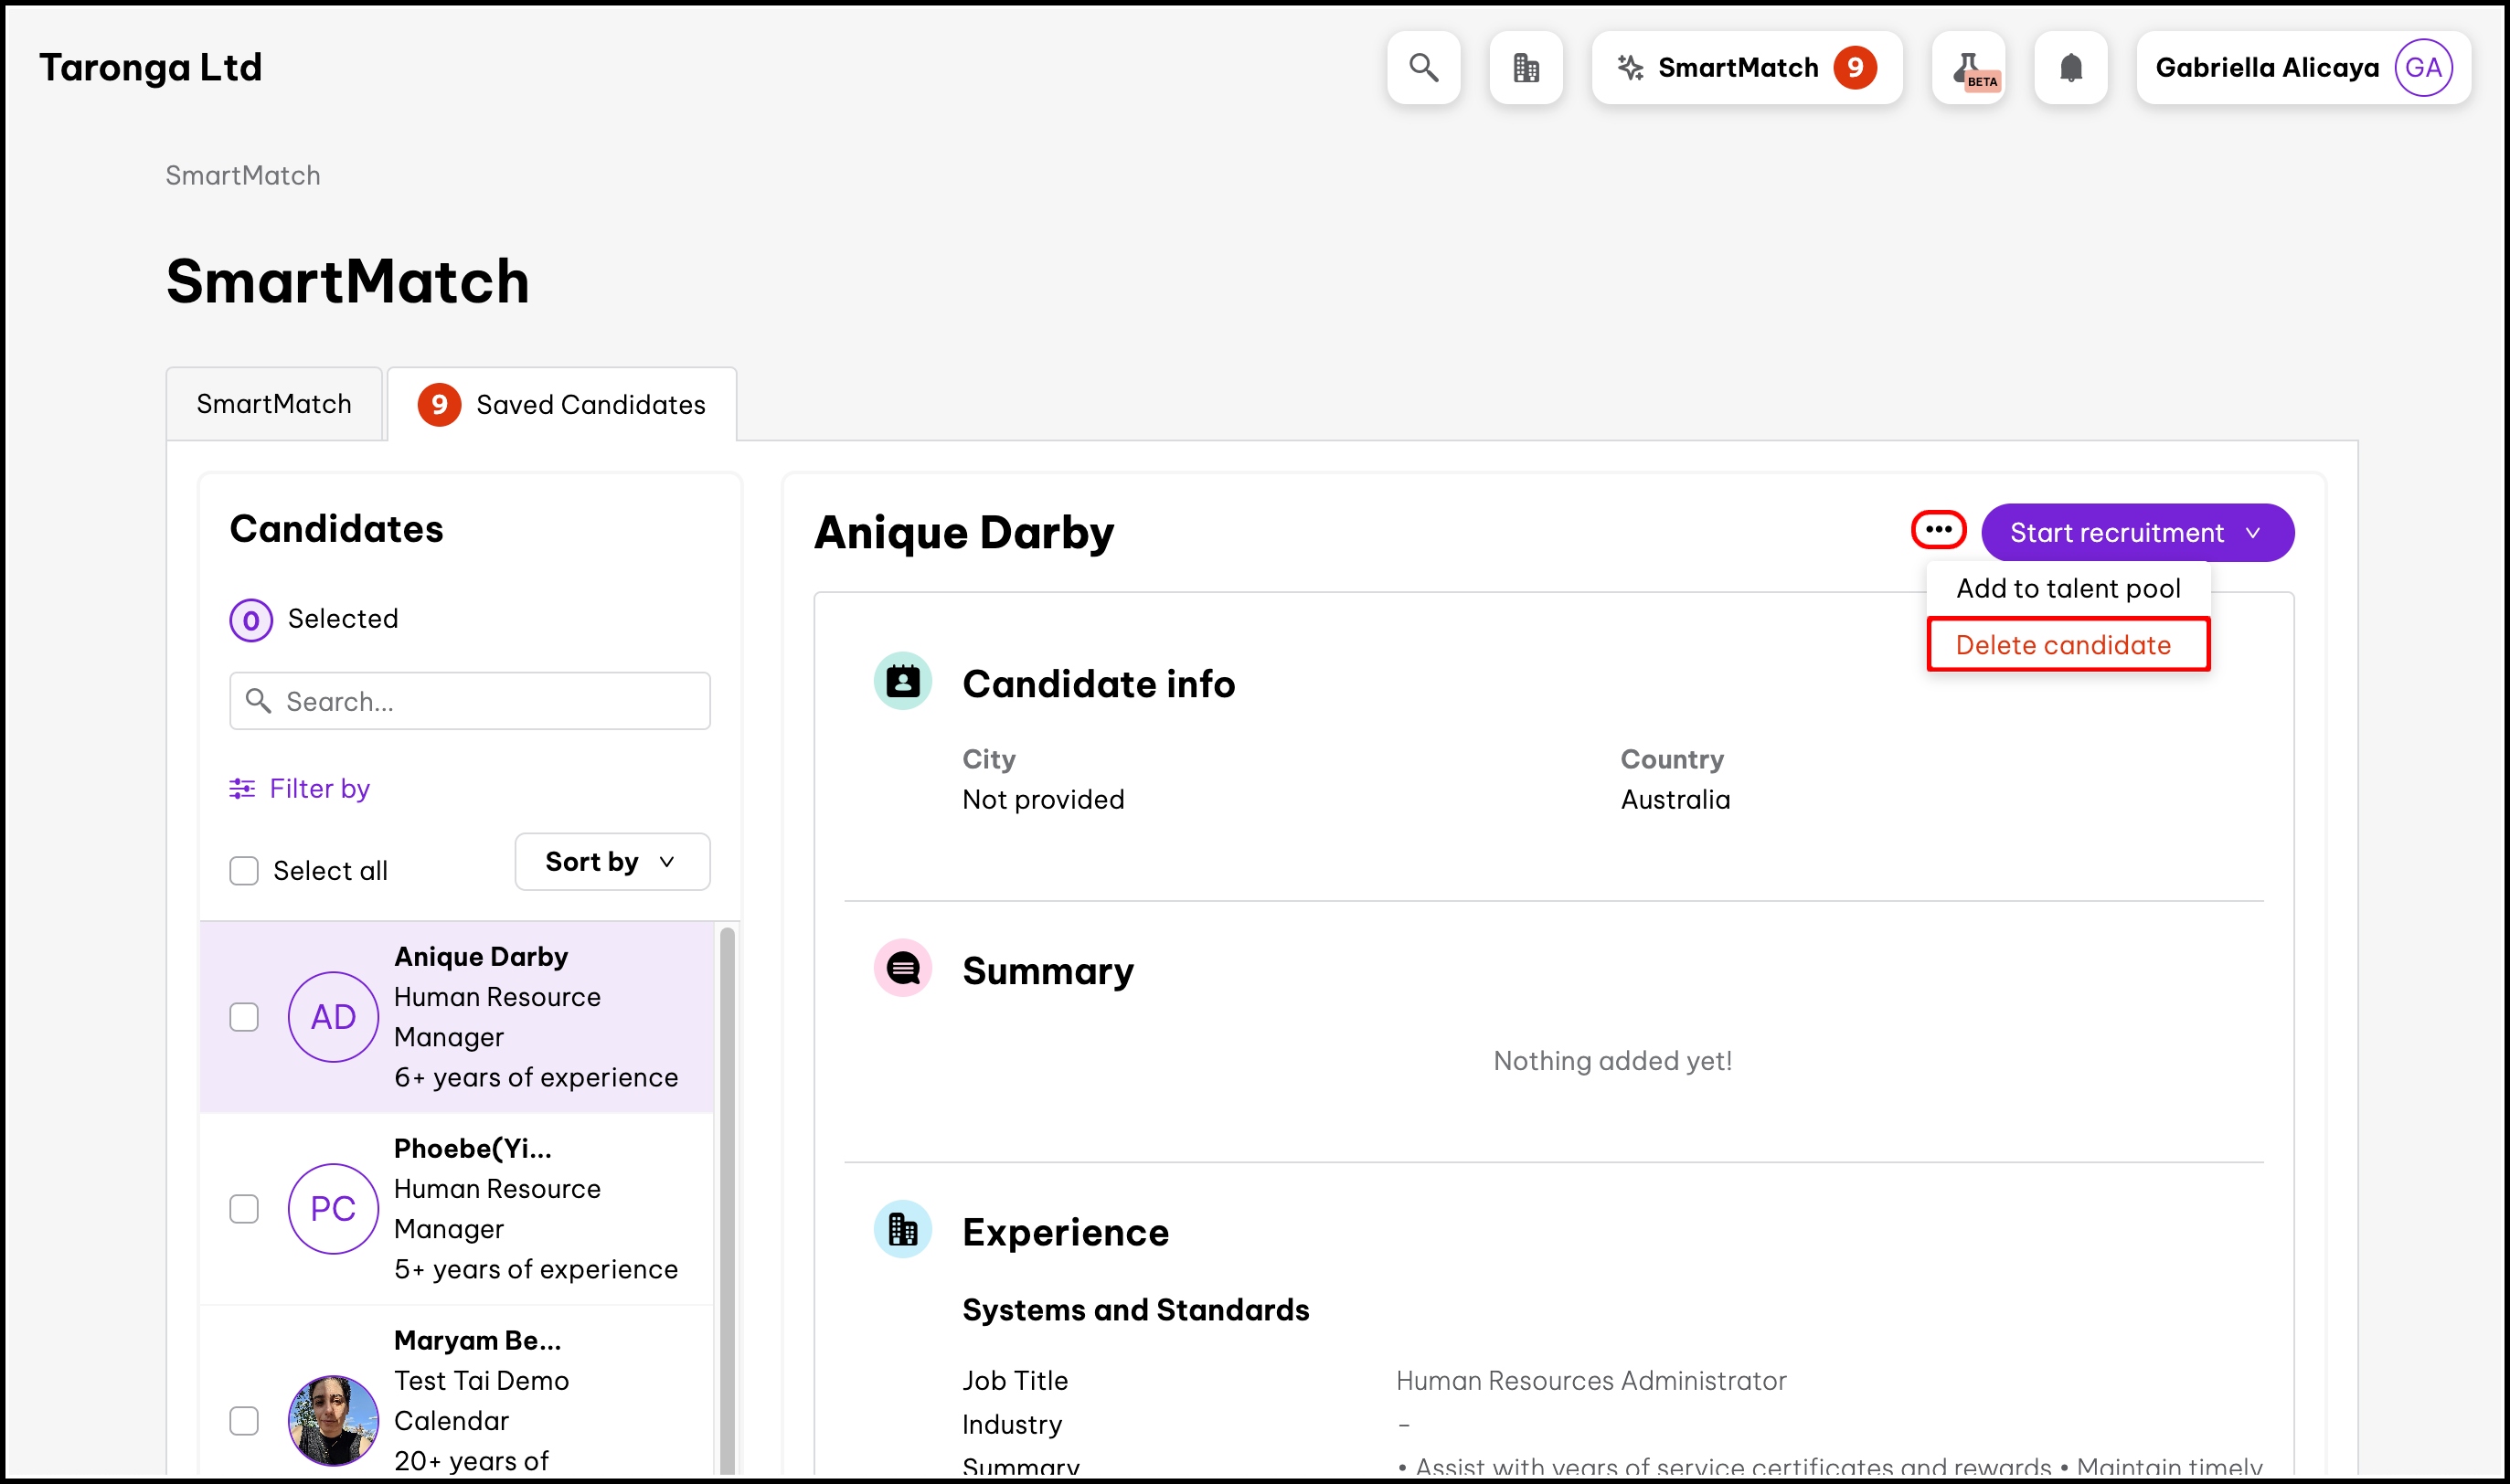Select Maryam Be... candidate name
This screenshot has height=1484, width=2510.
[478, 1341]
